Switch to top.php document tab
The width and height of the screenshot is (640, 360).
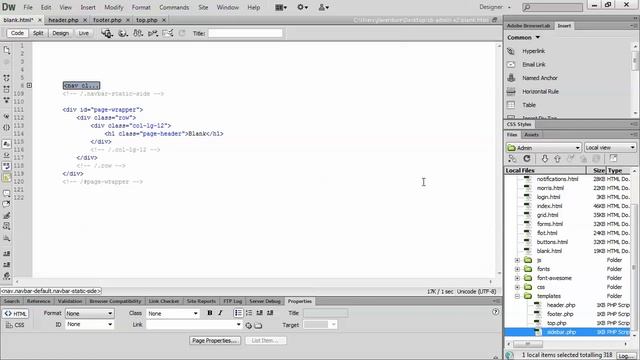(147, 20)
